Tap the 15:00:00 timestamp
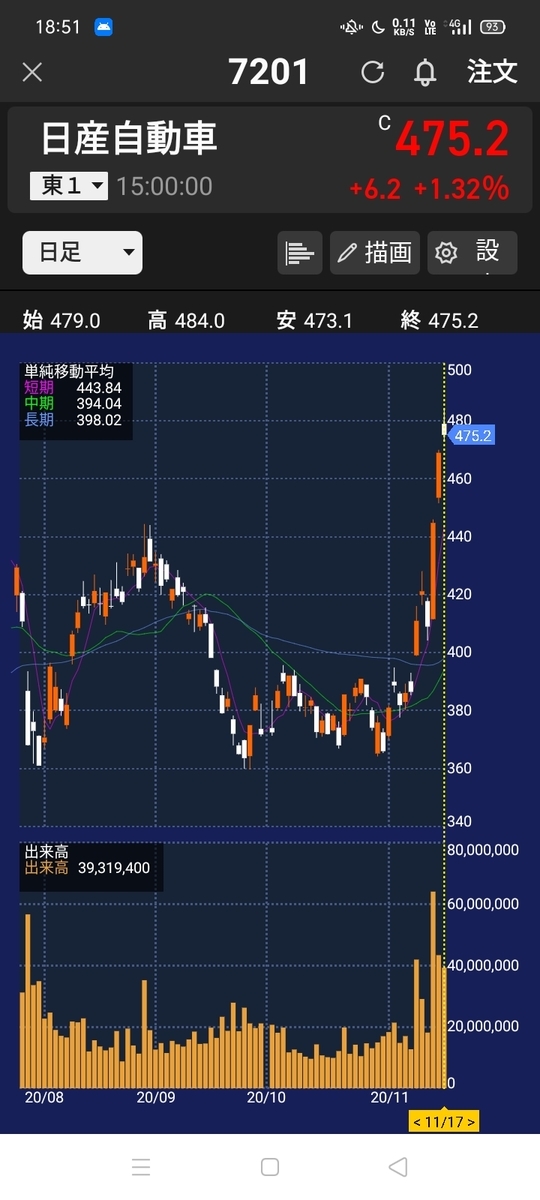Viewport: 540px width, 1200px height. (164, 186)
